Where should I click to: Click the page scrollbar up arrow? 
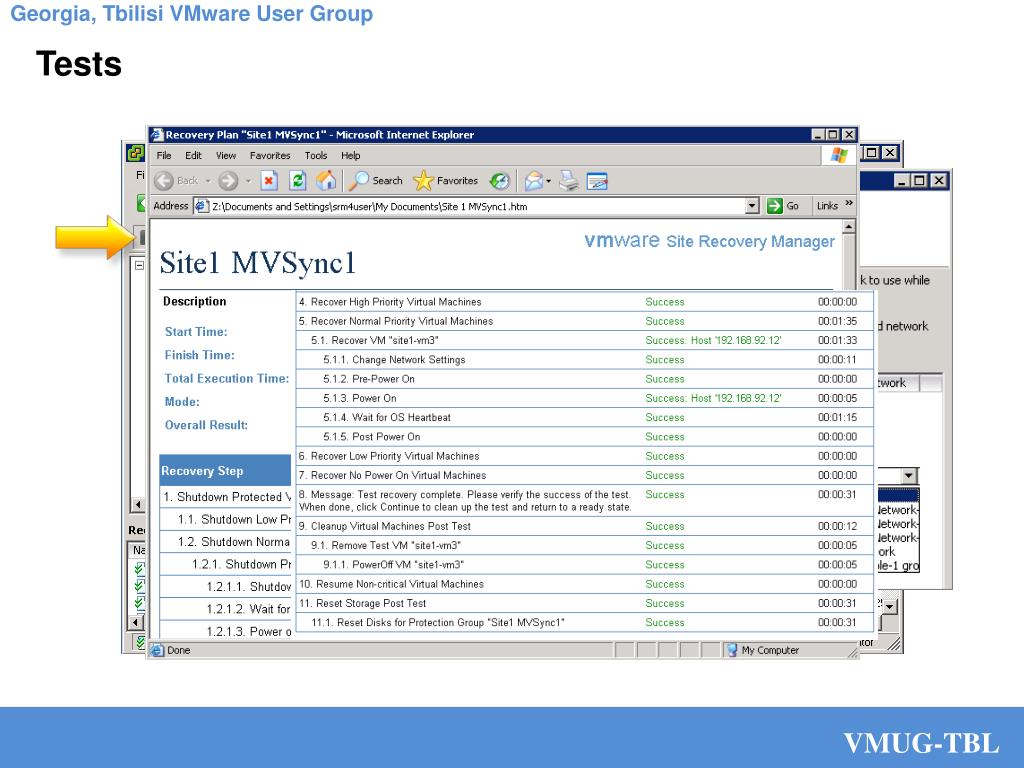coord(848,227)
